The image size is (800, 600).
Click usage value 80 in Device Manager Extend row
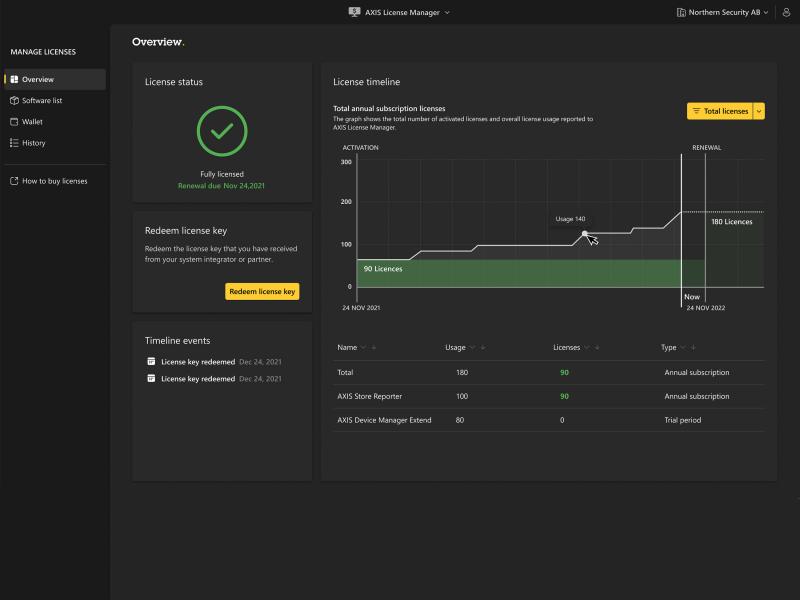(x=460, y=420)
